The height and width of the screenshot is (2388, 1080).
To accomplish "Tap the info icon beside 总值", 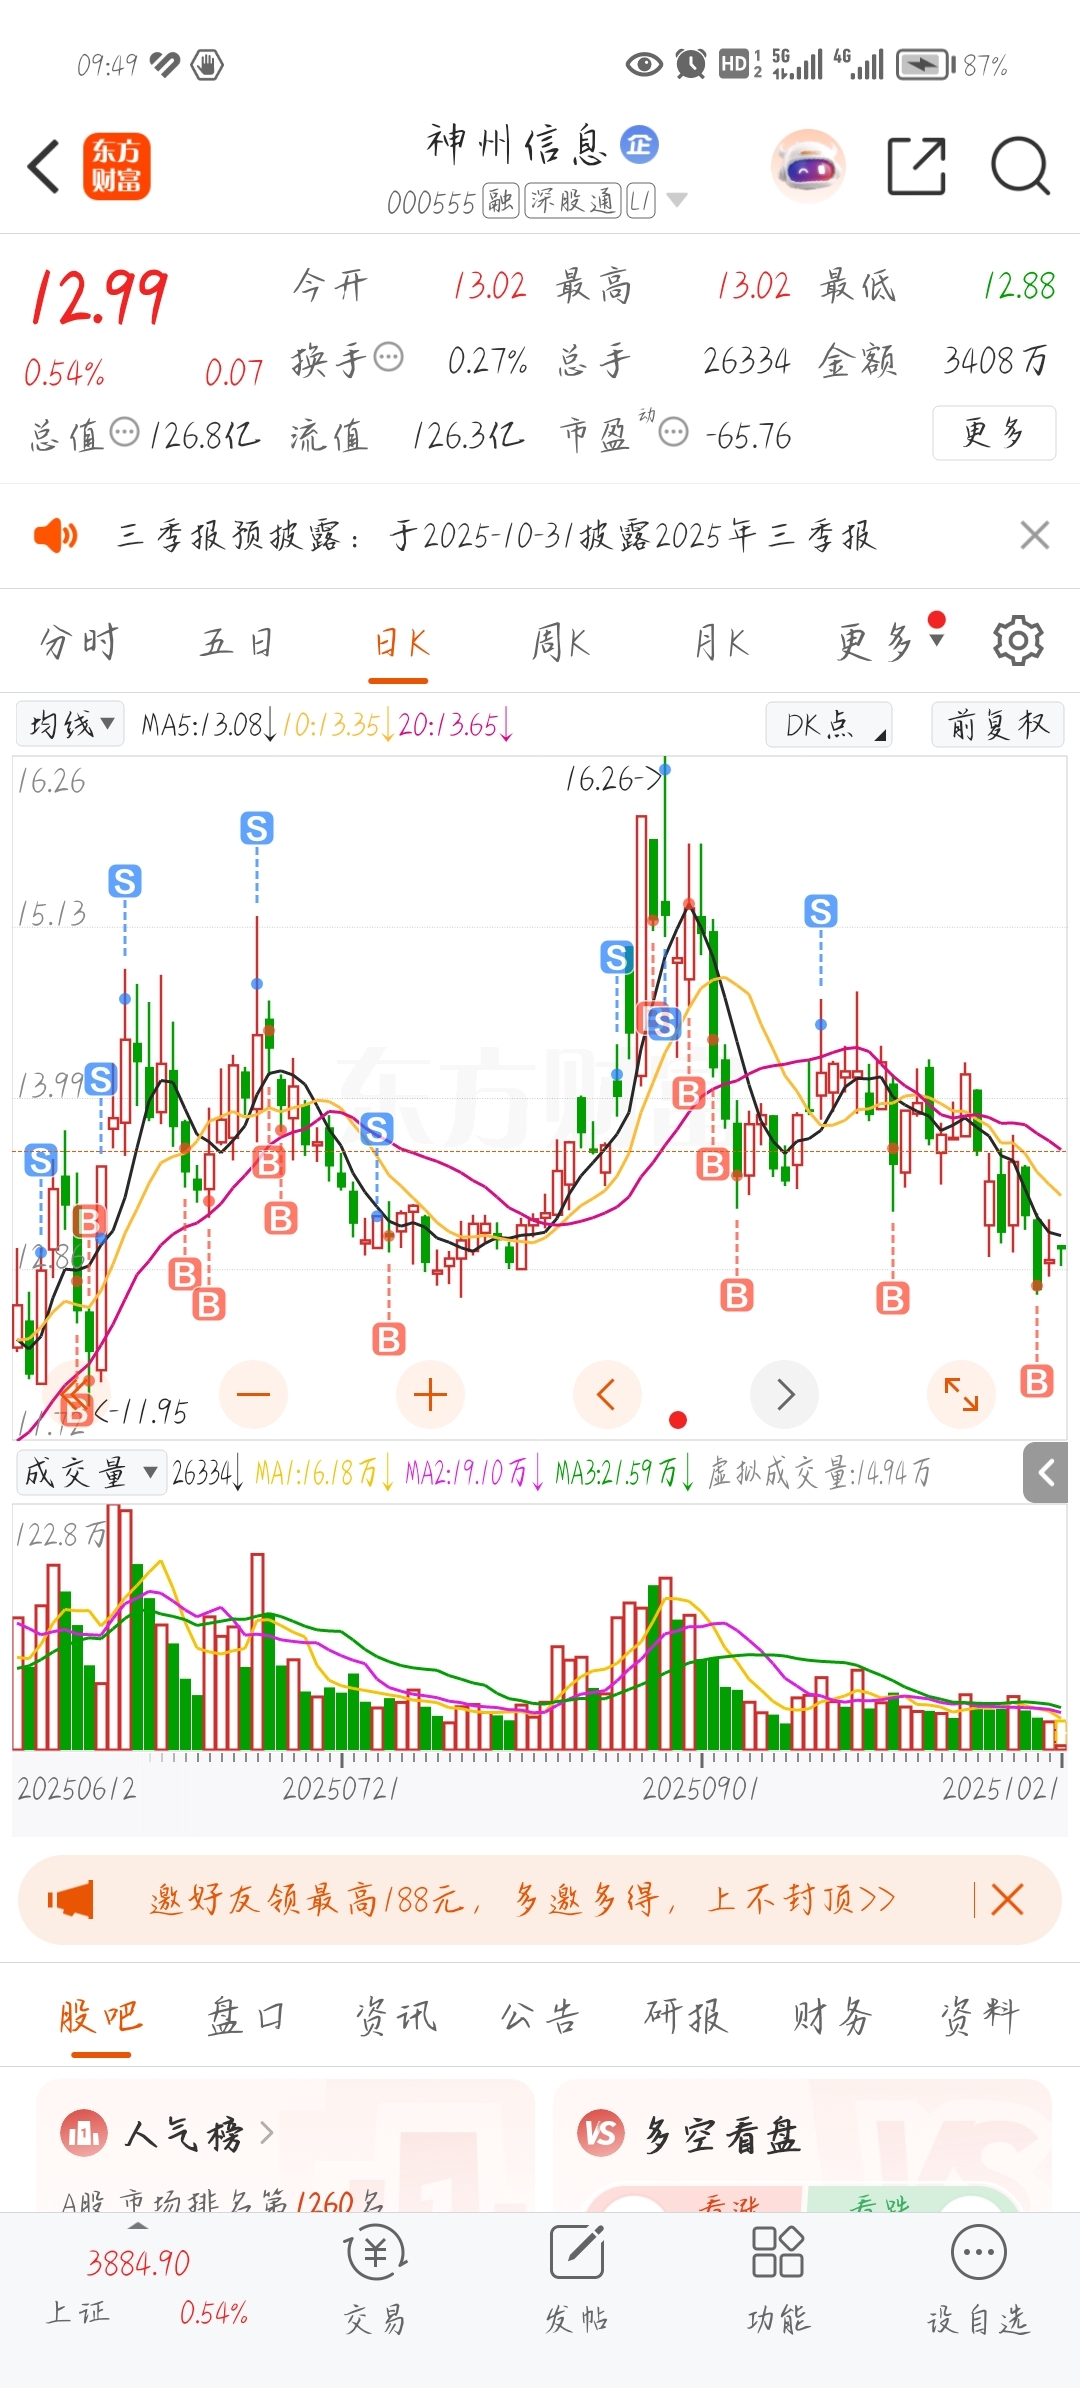I will (124, 433).
